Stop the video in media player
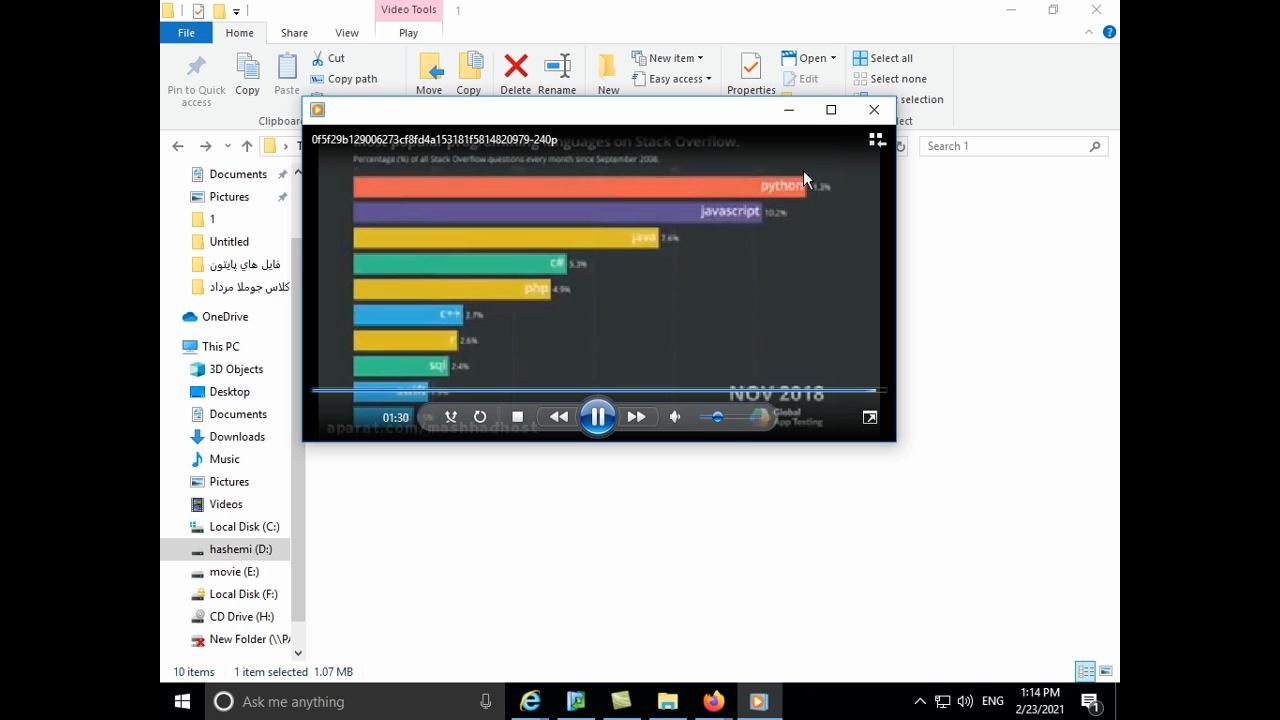 pyautogui.click(x=517, y=417)
